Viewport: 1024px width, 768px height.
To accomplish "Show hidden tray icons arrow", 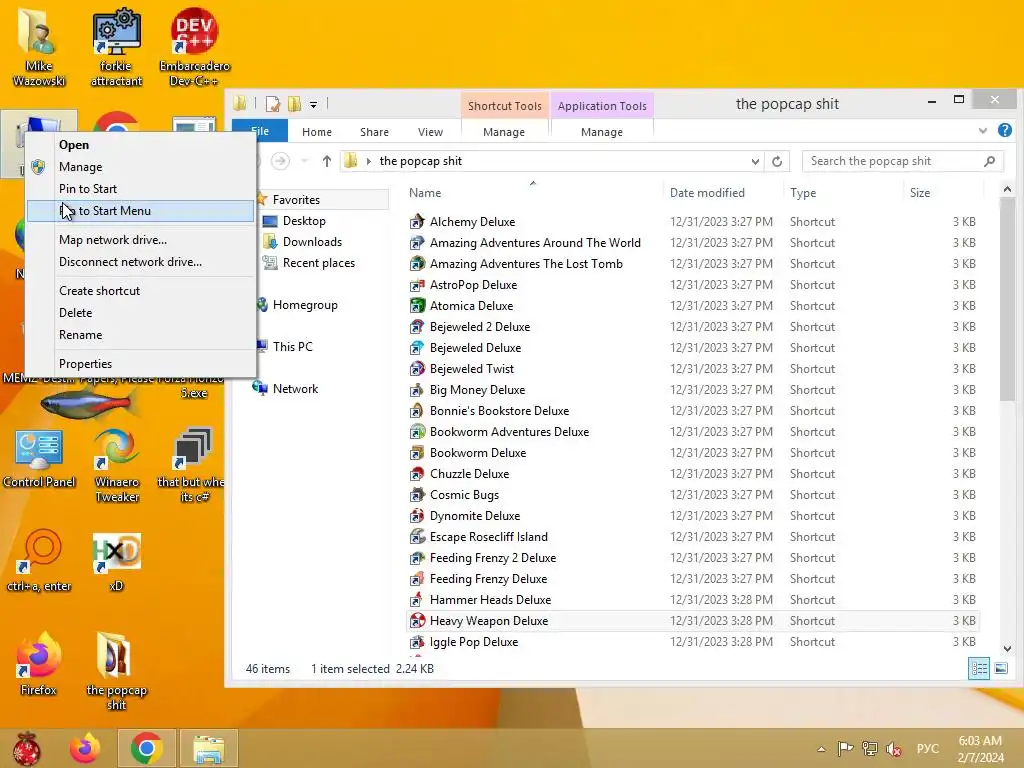I will tap(821, 749).
